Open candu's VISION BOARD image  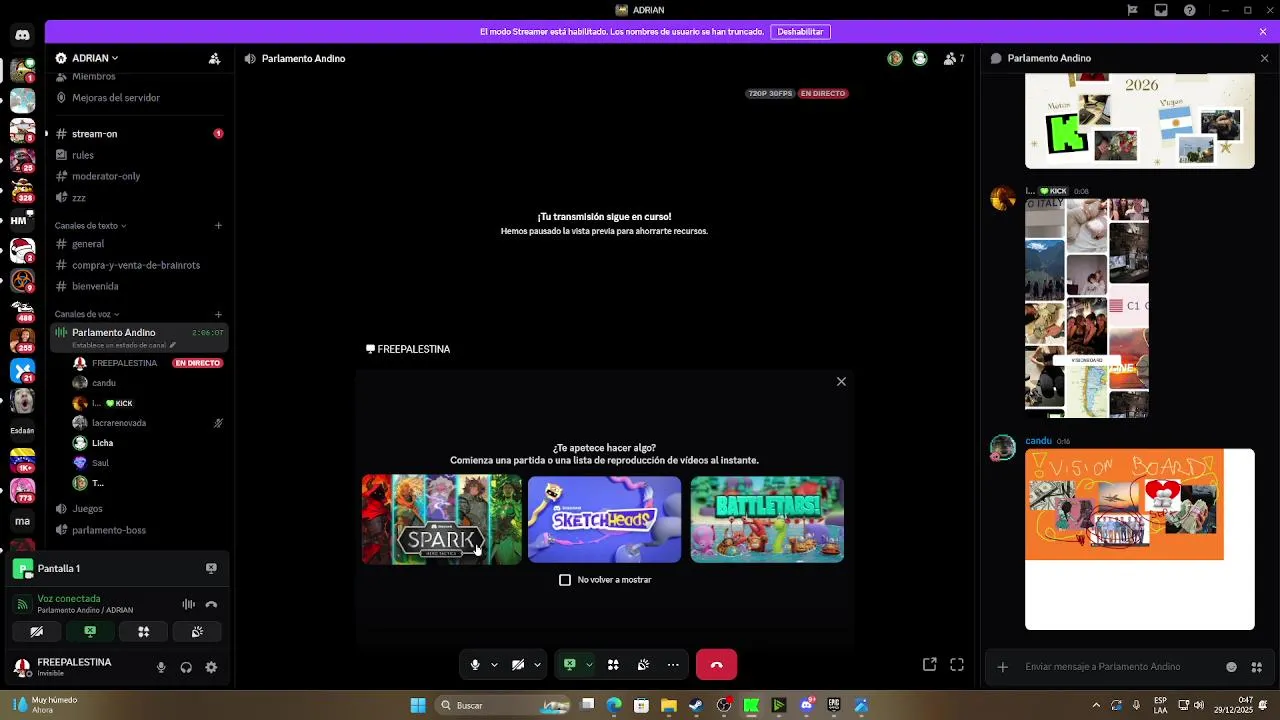click(x=1140, y=539)
